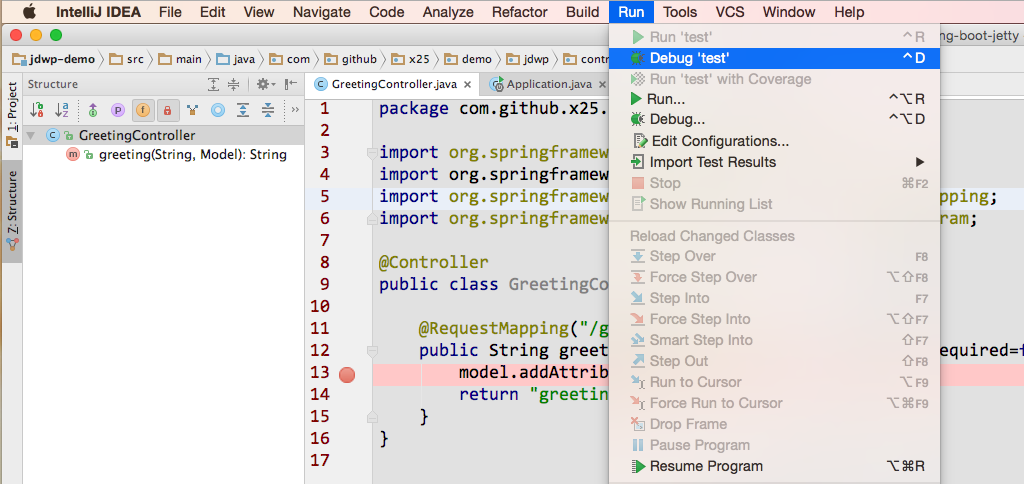Image resolution: width=1024 pixels, height=484 pixels.
Task: Show more Structure toolbar actions chevron
Action: point(295,110)
